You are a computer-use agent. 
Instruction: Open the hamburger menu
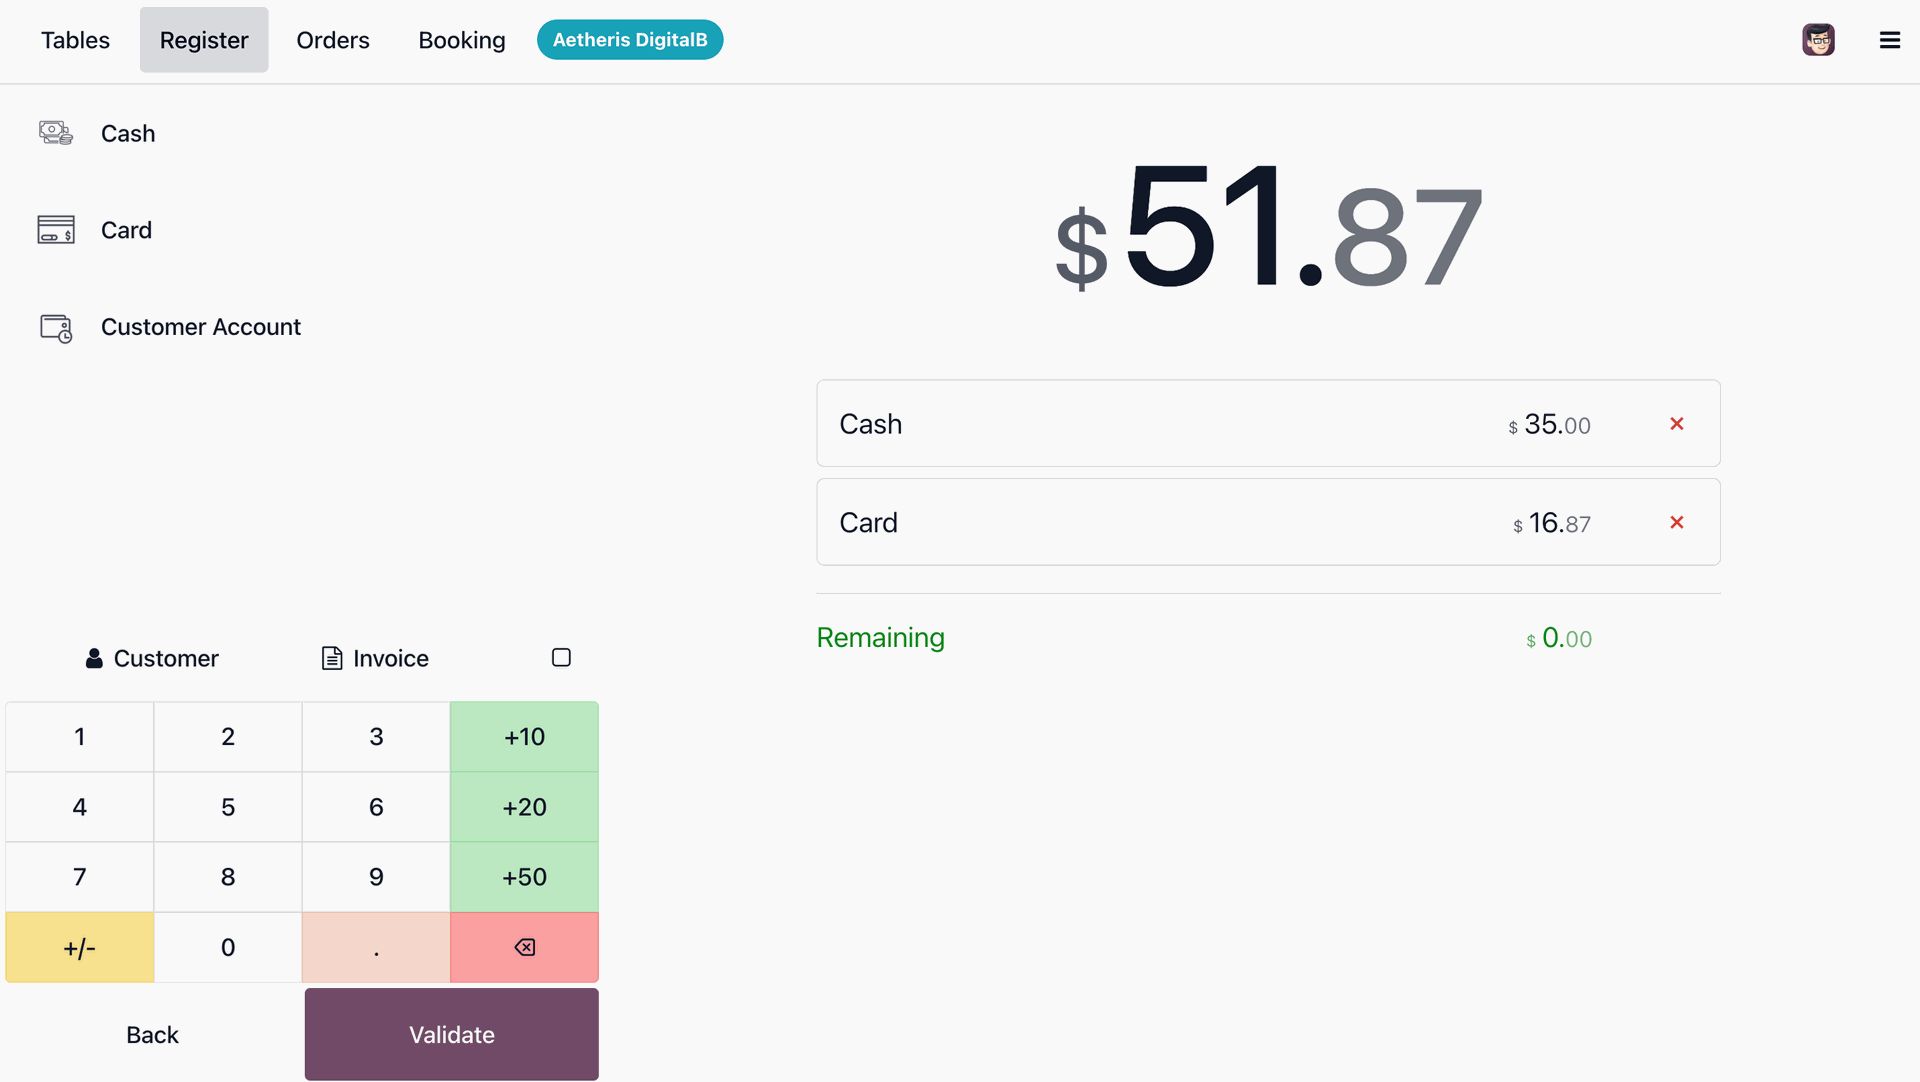(x=1889, y=40)
